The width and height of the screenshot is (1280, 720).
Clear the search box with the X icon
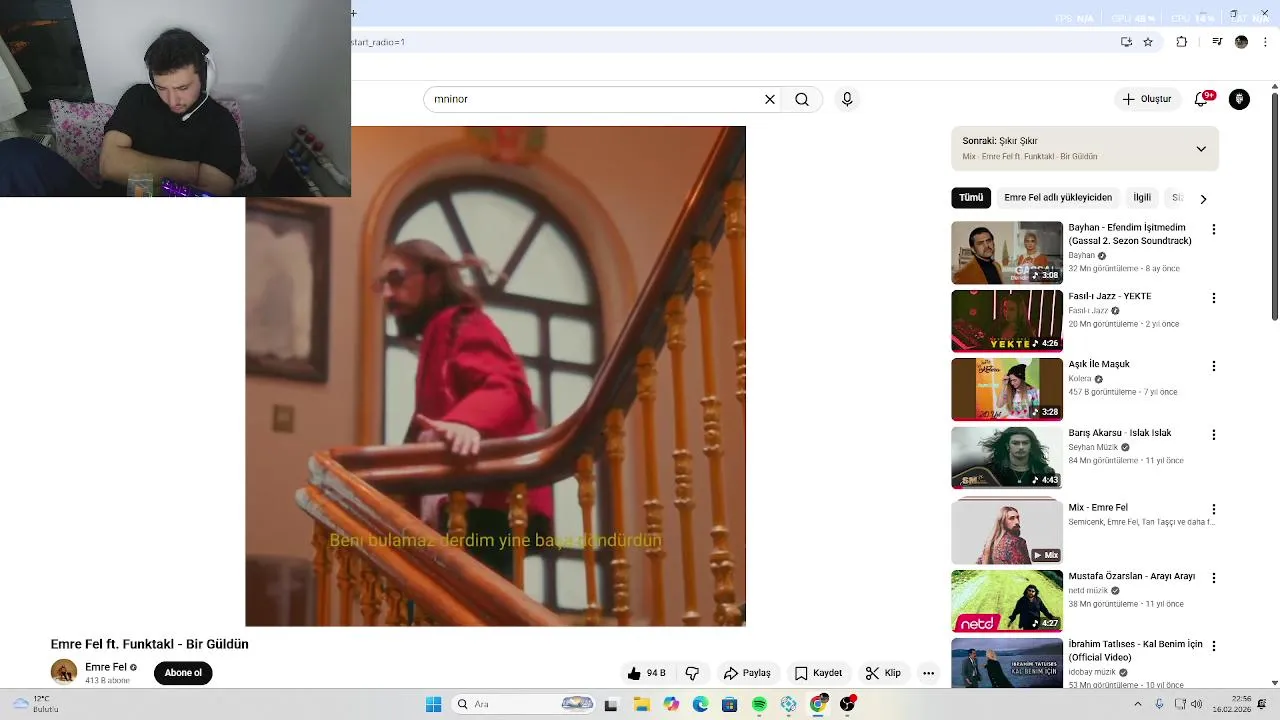(770, 99)
